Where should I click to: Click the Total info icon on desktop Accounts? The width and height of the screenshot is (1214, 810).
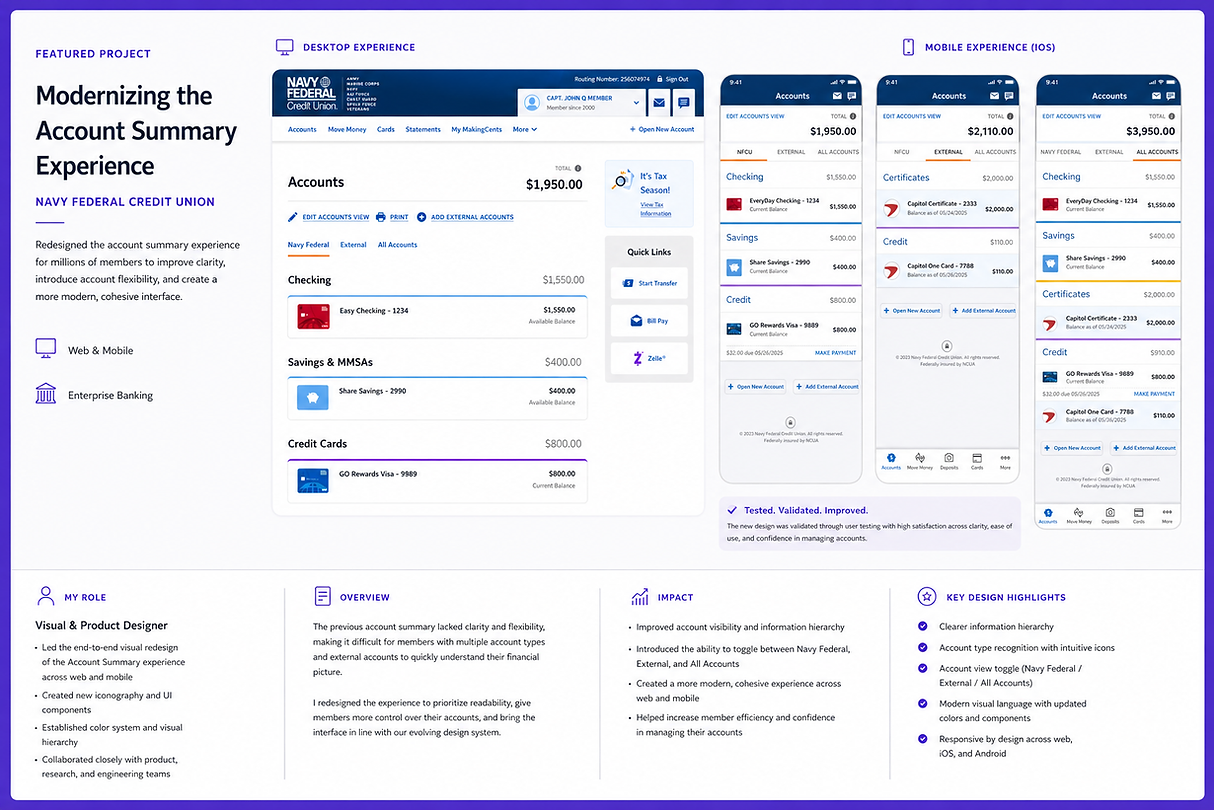click(x=578, y=168)
